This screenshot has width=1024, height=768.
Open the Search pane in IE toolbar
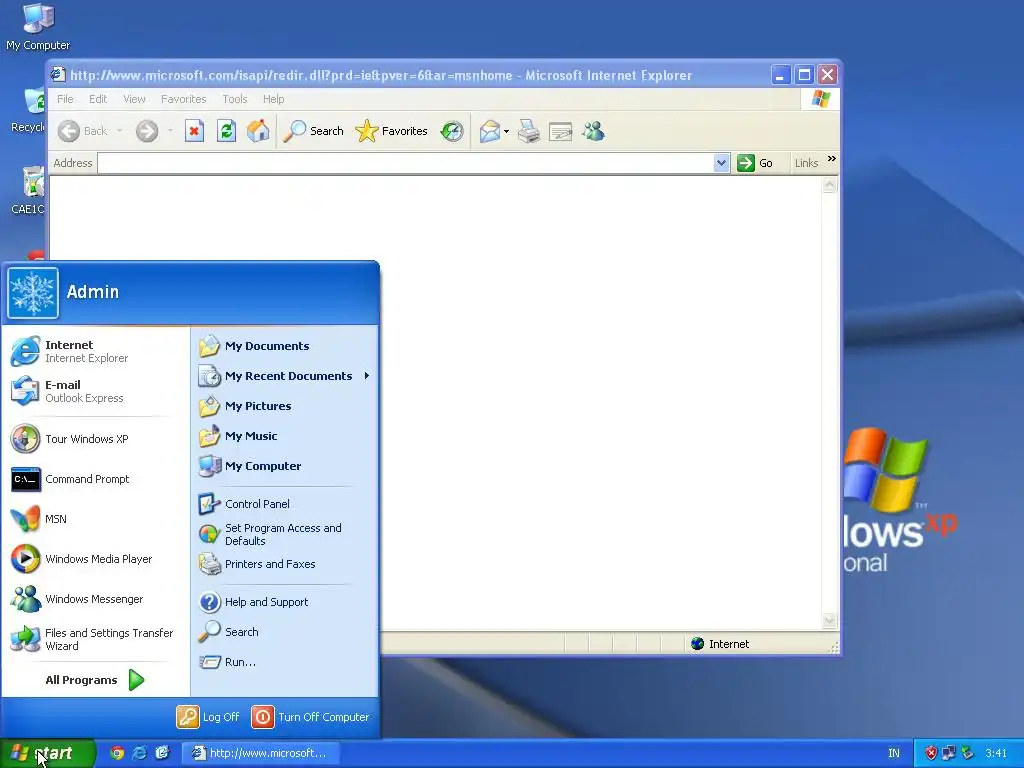pyautogui.click(x=313, y=131)
